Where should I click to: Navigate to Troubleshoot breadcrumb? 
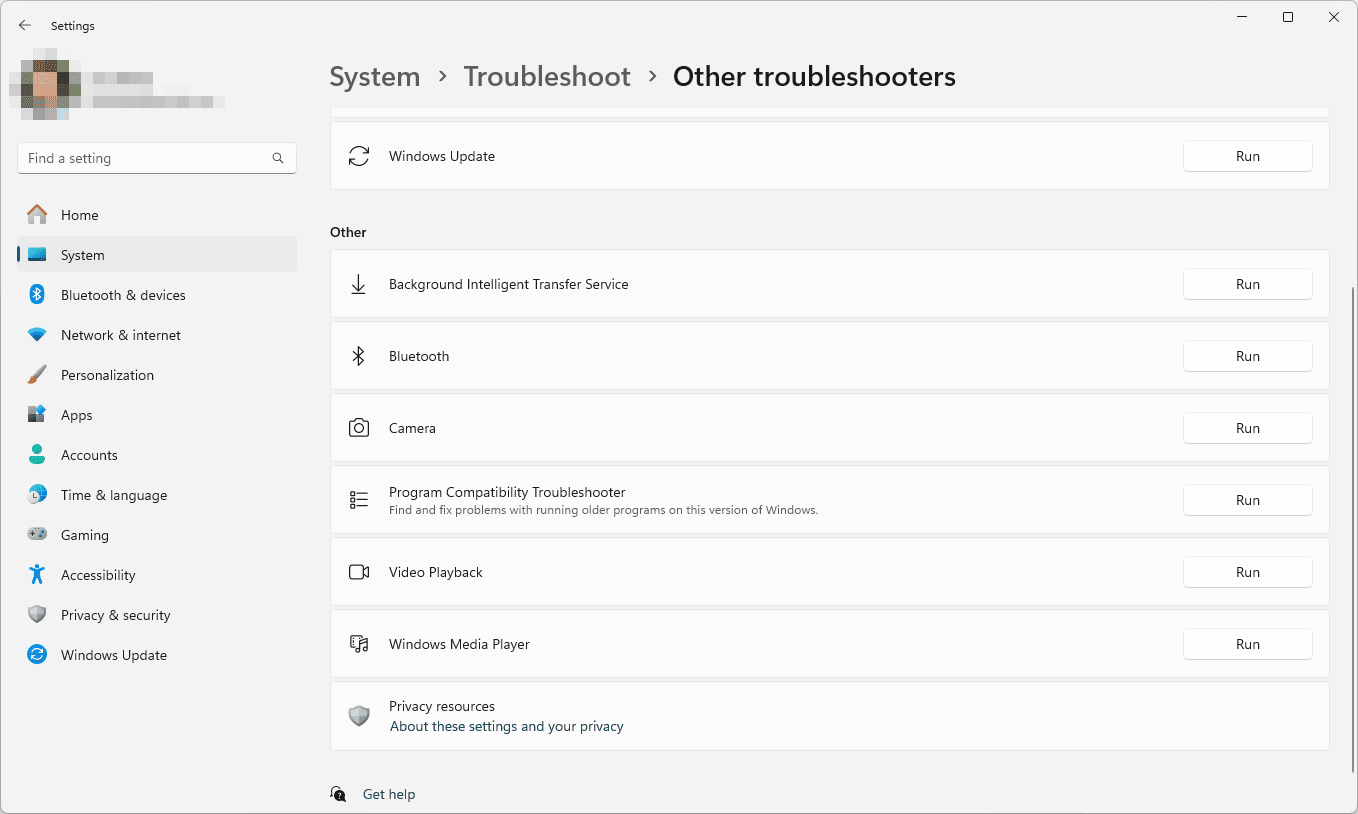(x=547, y=77)
